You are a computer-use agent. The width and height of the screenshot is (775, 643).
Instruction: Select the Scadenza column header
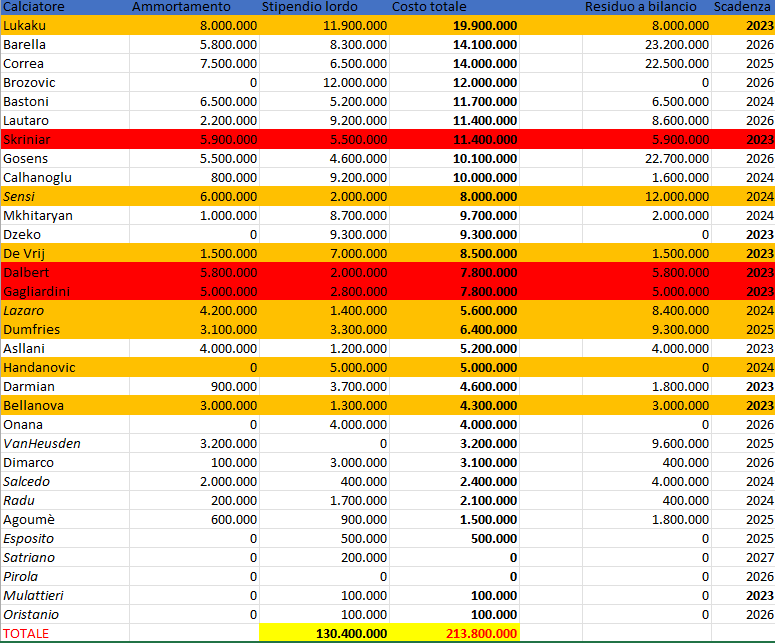pos(743,7)
